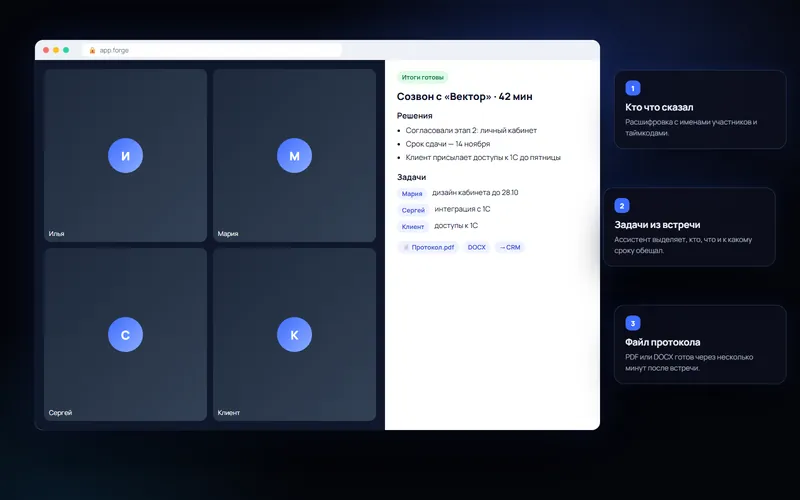Export the protocol as DOCX
The image size is (800, 500).
477,247
